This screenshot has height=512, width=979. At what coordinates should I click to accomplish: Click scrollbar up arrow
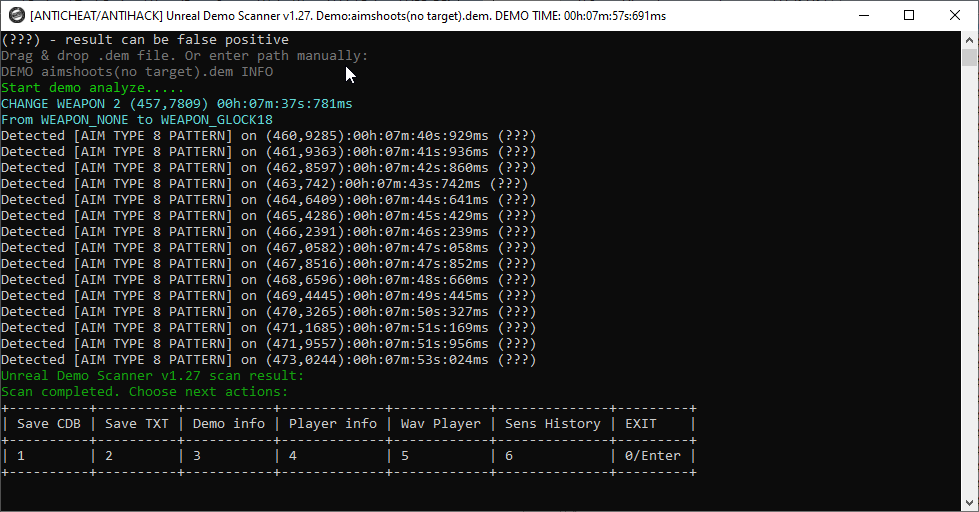tap(969, 40)
